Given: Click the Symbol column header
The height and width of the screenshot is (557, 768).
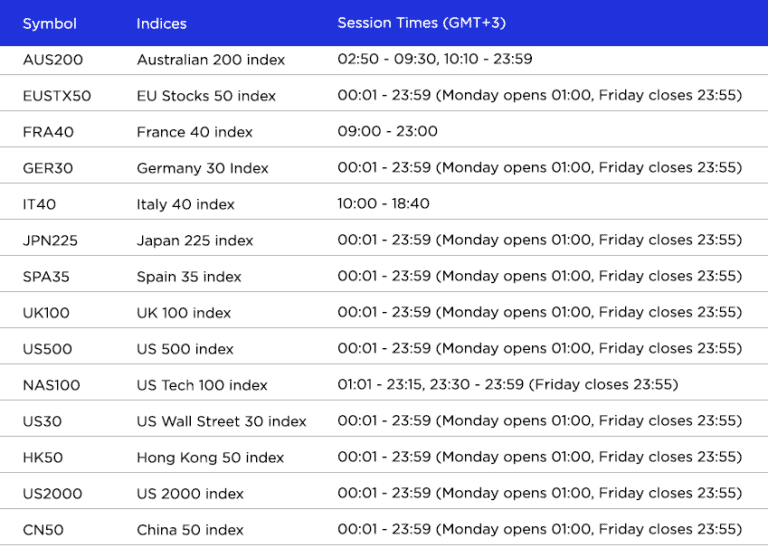Looking at the screenshot, I should coord(49,24).
